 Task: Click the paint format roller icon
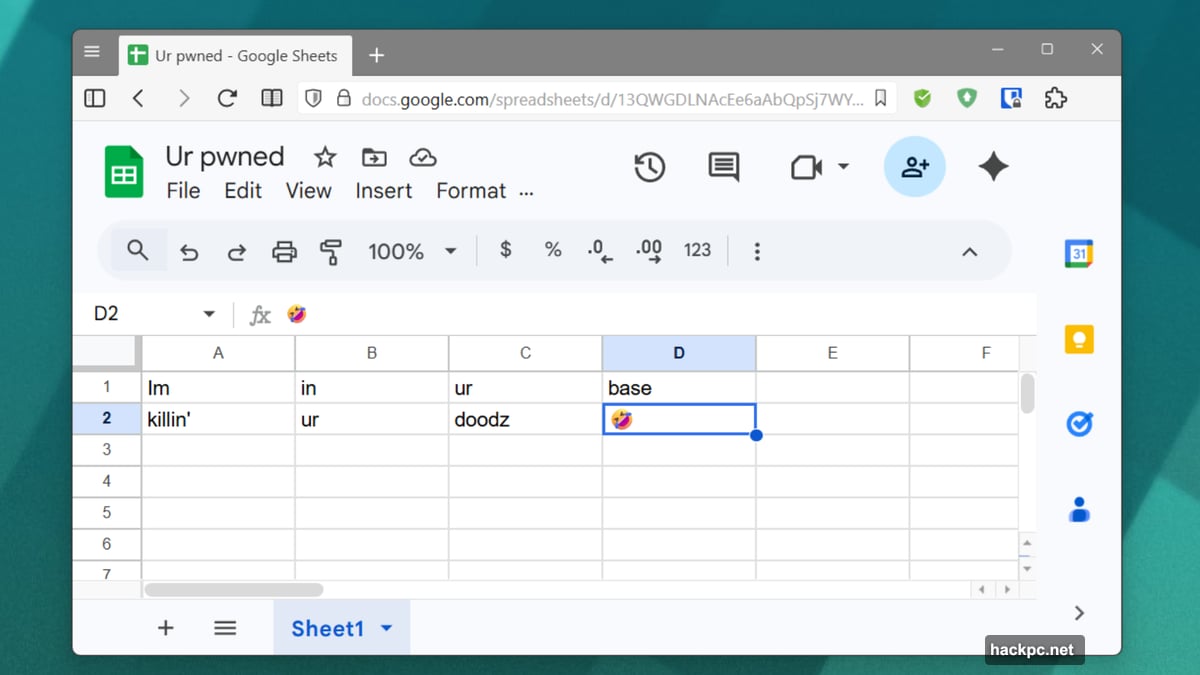click(331, 251)
